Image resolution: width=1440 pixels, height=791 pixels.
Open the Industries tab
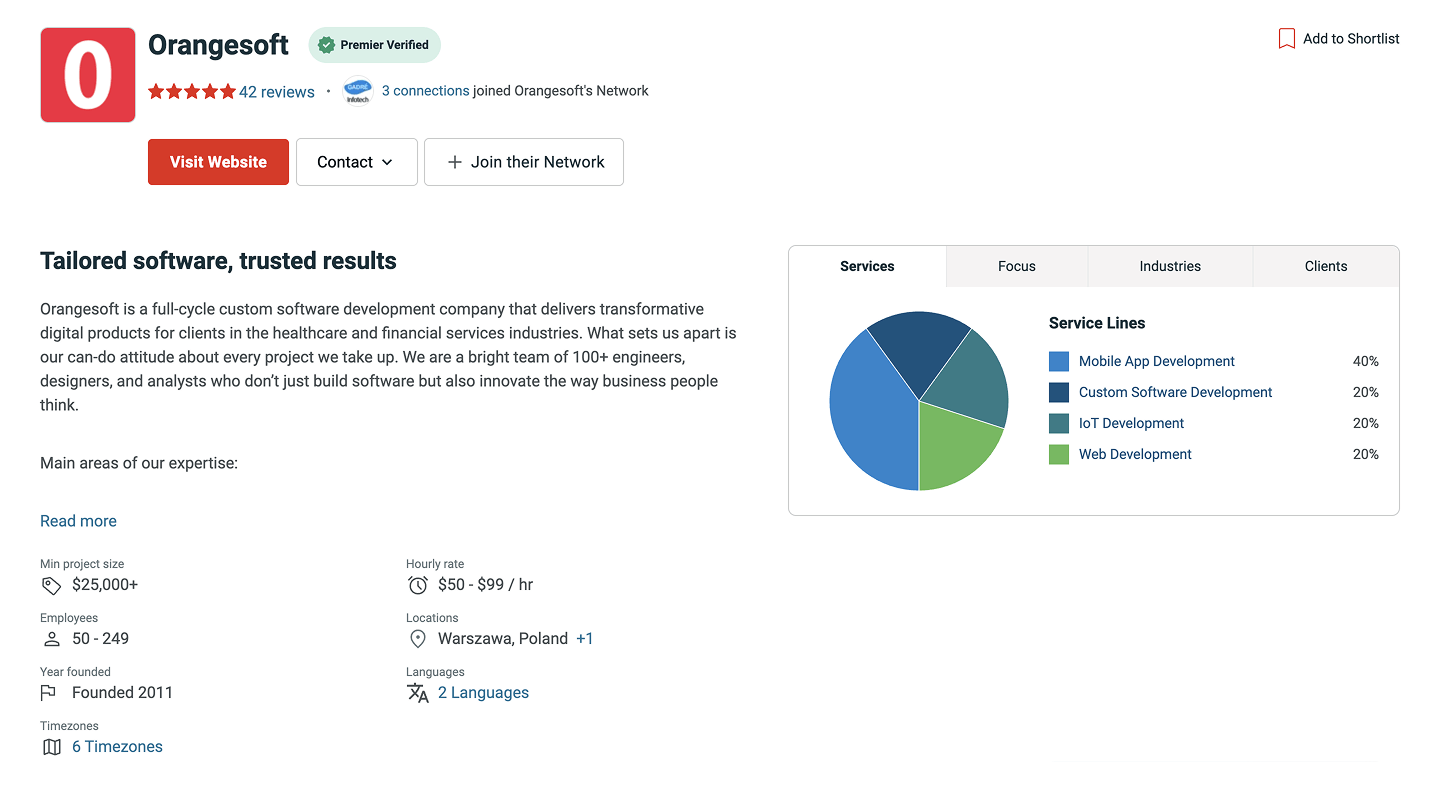pos(1170,266)
